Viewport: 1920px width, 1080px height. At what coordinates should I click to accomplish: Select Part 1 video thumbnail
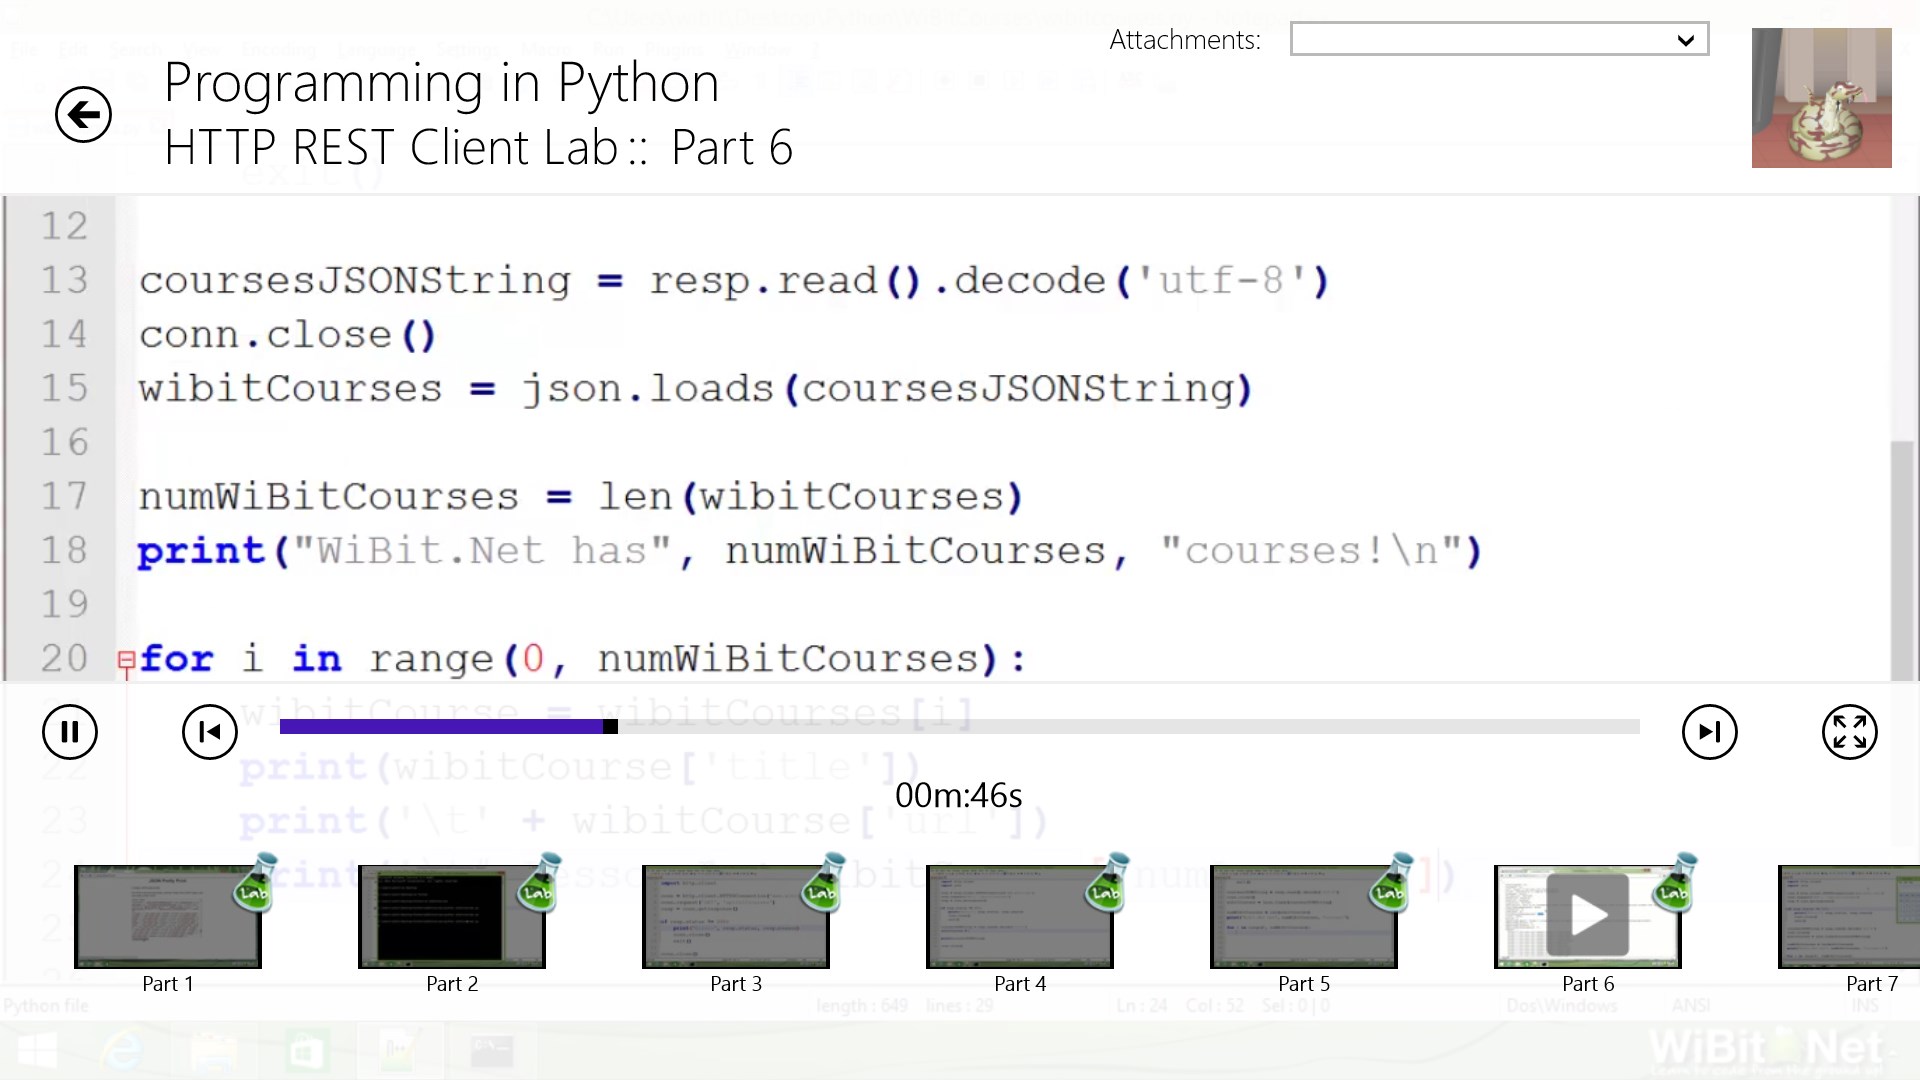[x=167, y=917]
